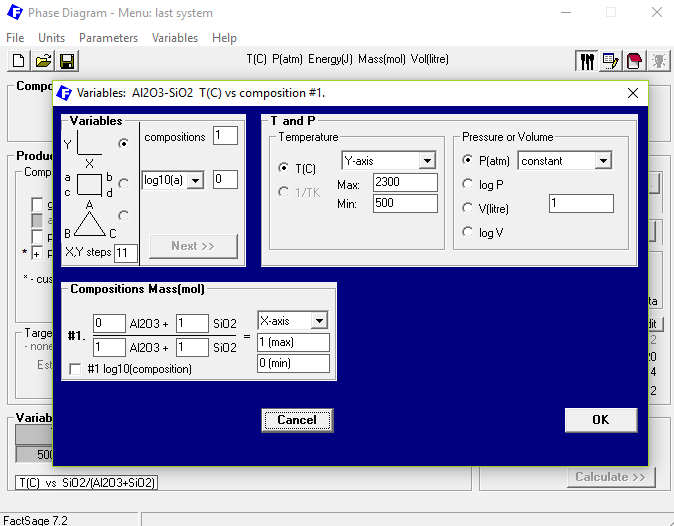
Task: Click the X,Y steps field showing 11
Action: tap(126, 253)
